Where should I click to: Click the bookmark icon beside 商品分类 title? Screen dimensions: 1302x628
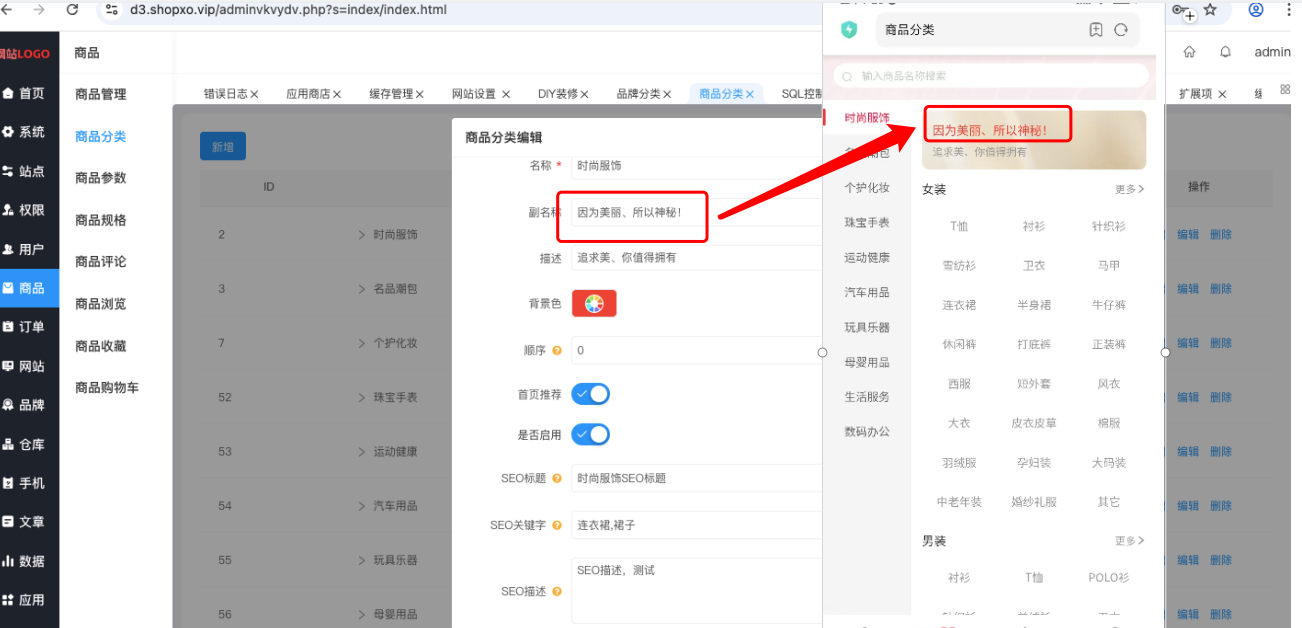[x=1096, y=30]
